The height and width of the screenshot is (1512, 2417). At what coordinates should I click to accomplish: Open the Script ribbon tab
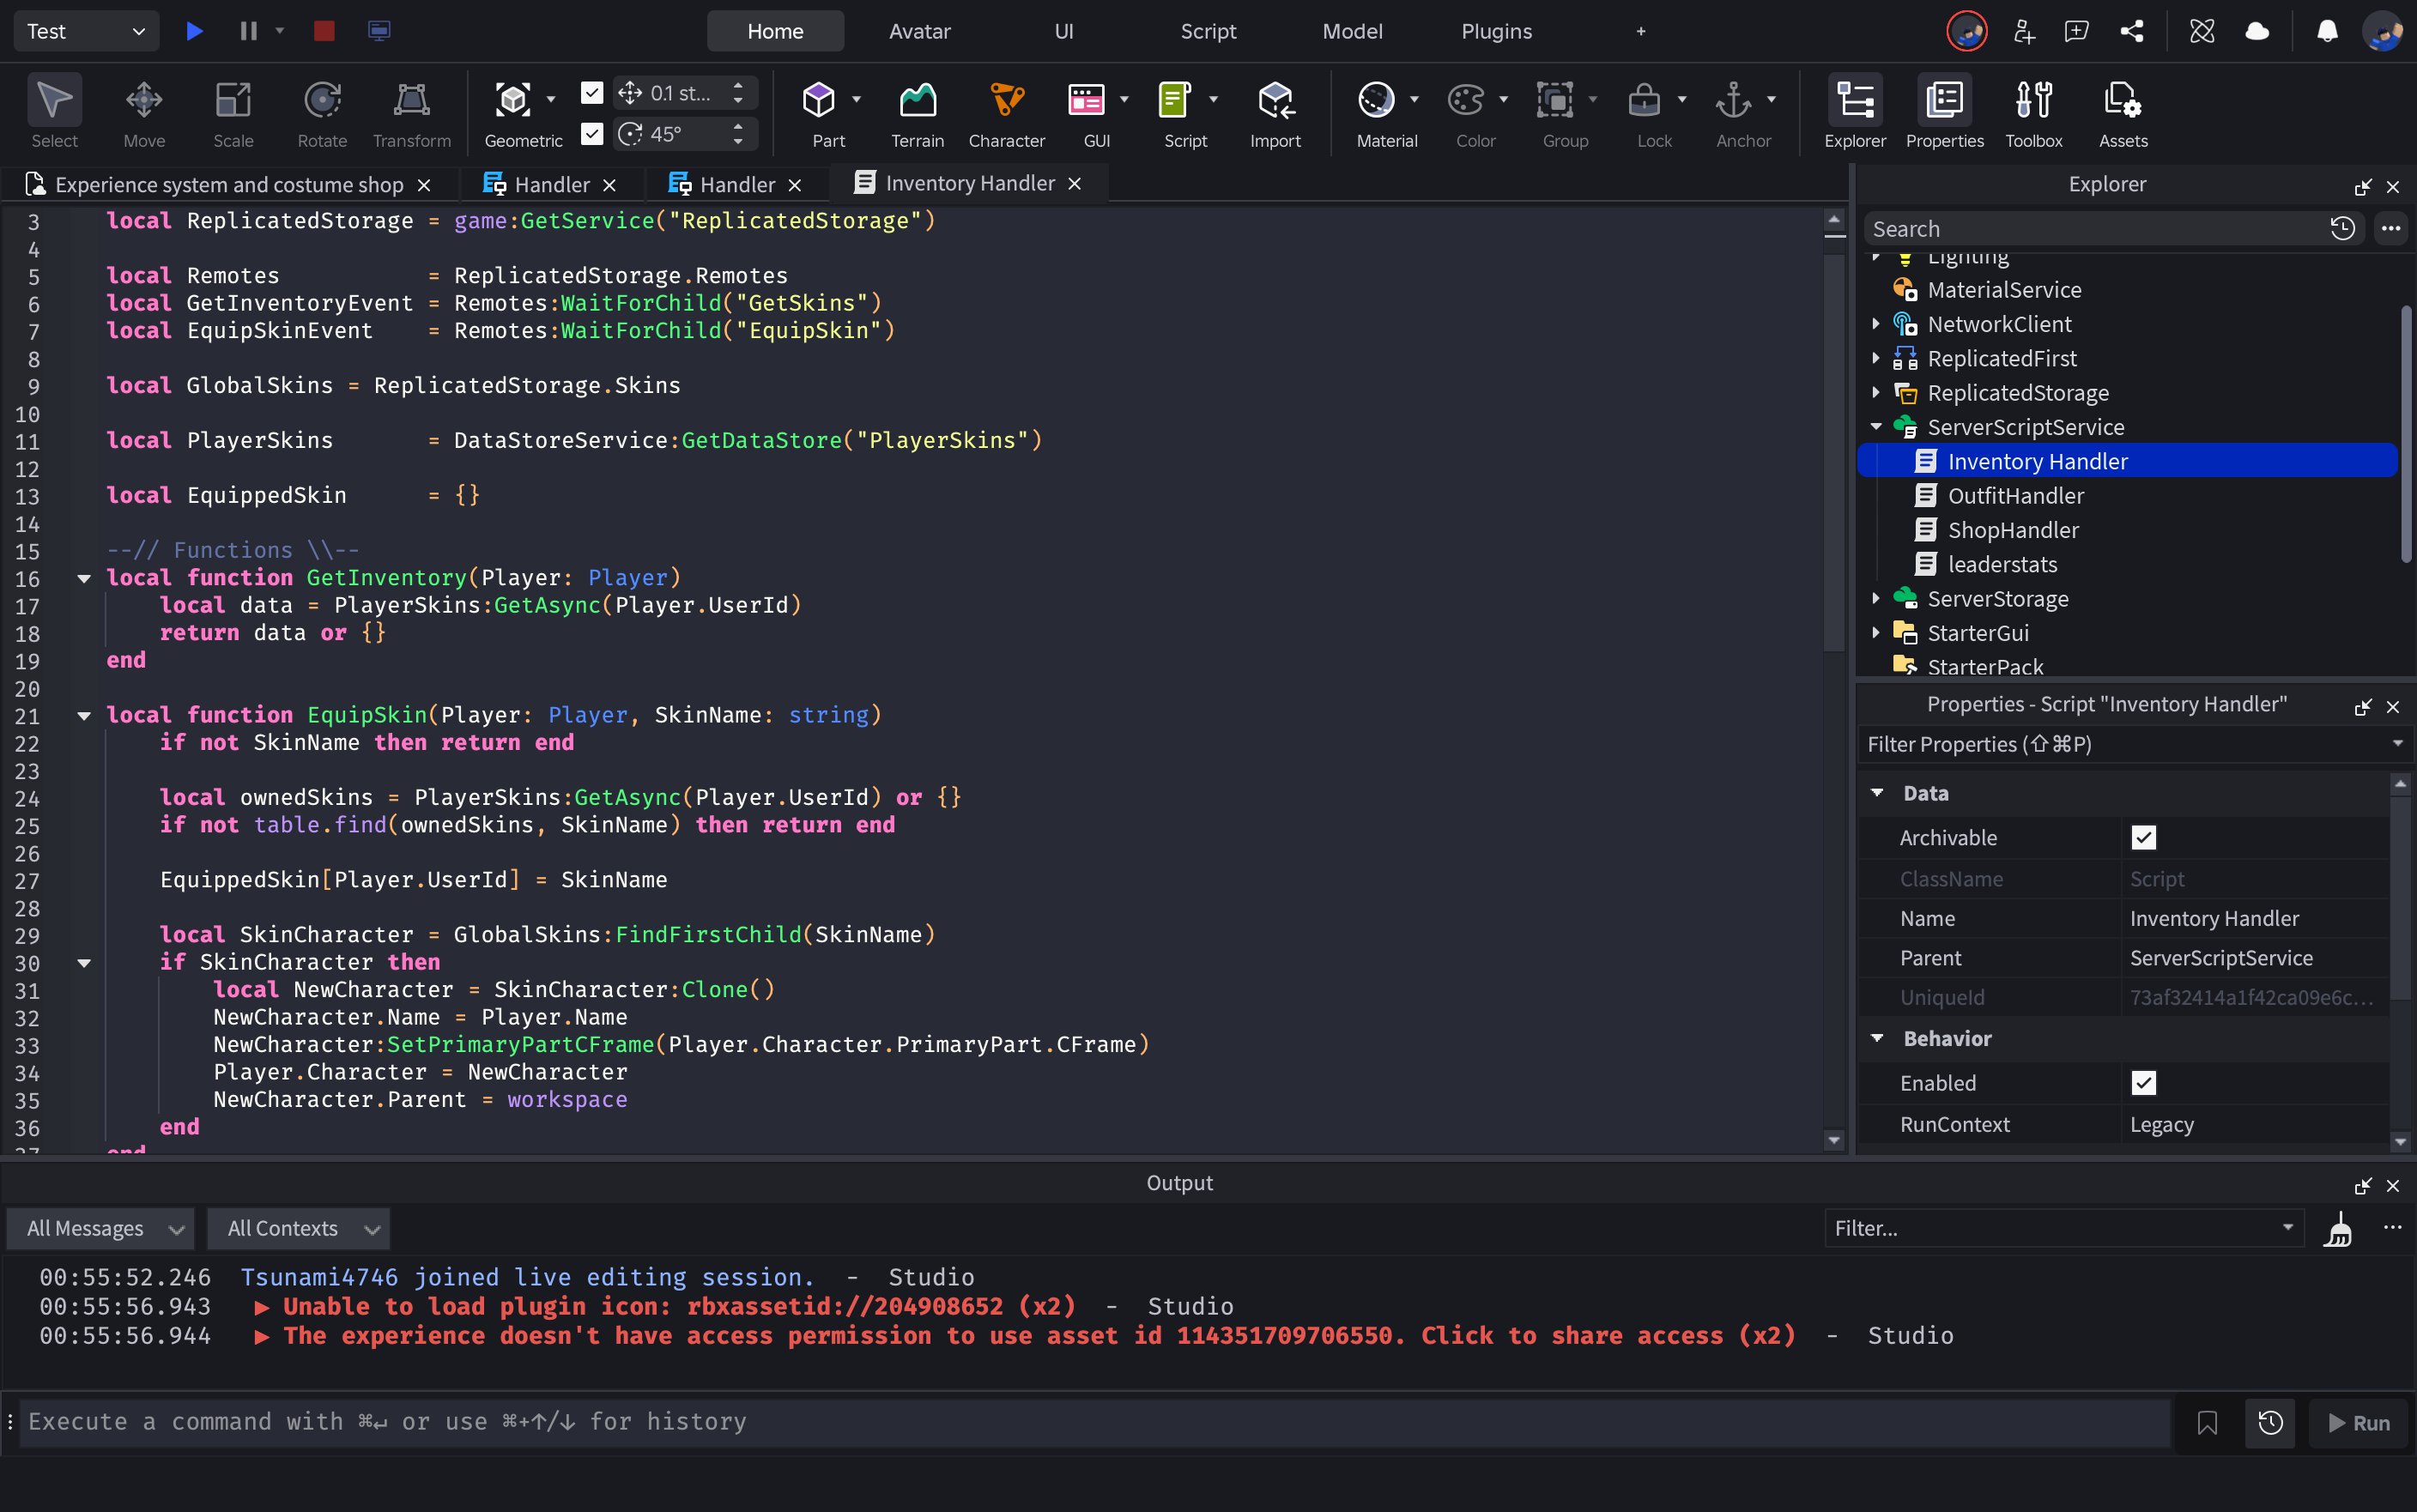(1208, 31)
